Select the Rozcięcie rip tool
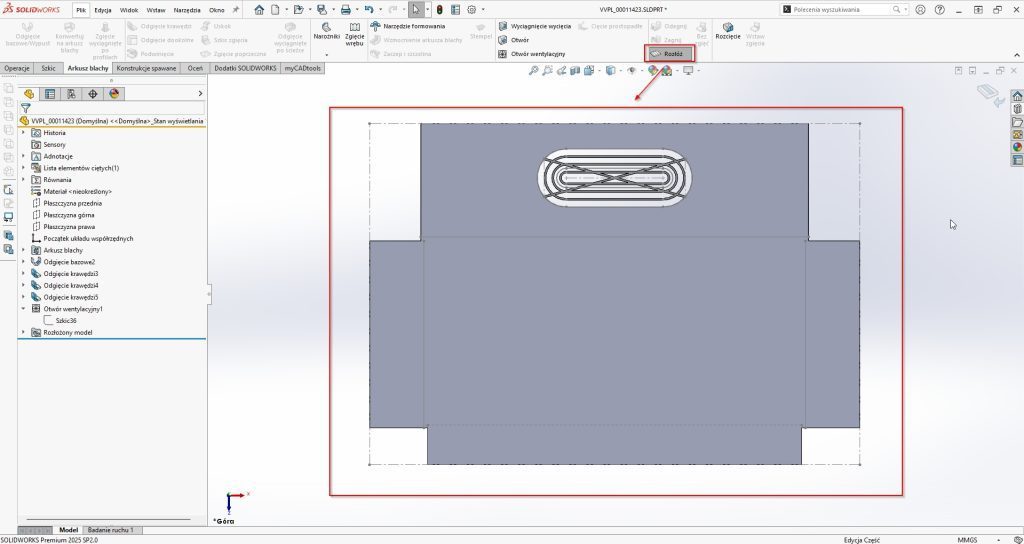1024x544 pixels. [728, 31]
